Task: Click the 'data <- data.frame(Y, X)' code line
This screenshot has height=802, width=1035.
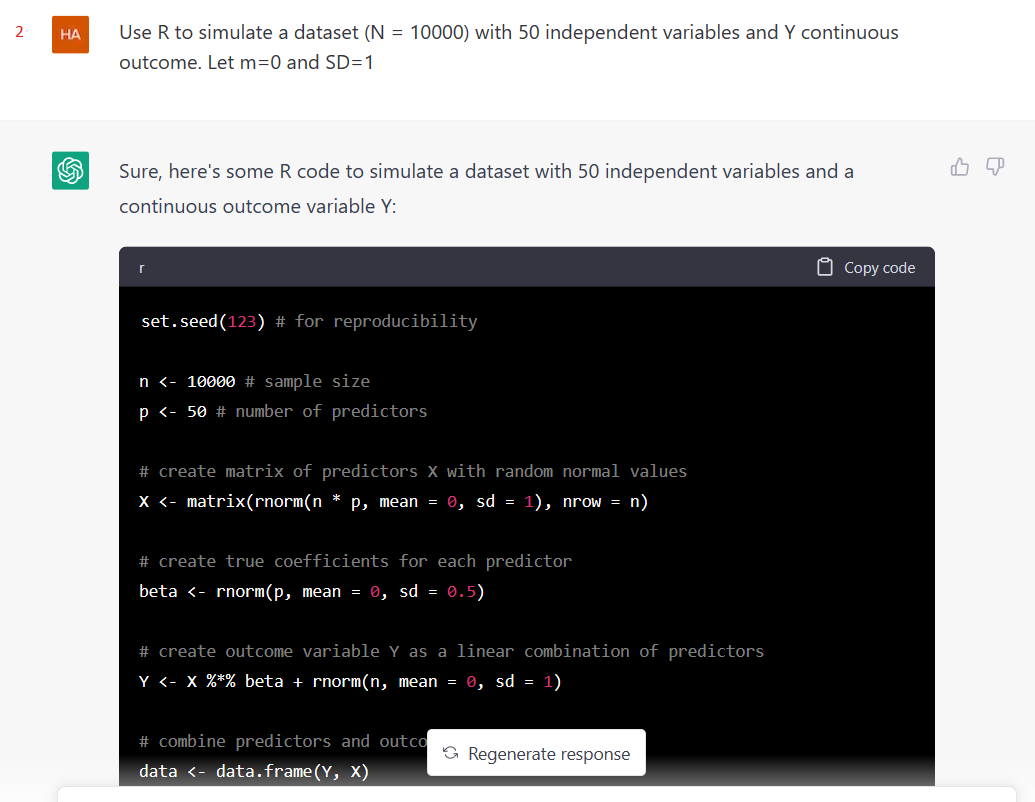Action: click(x=253, y=771)
